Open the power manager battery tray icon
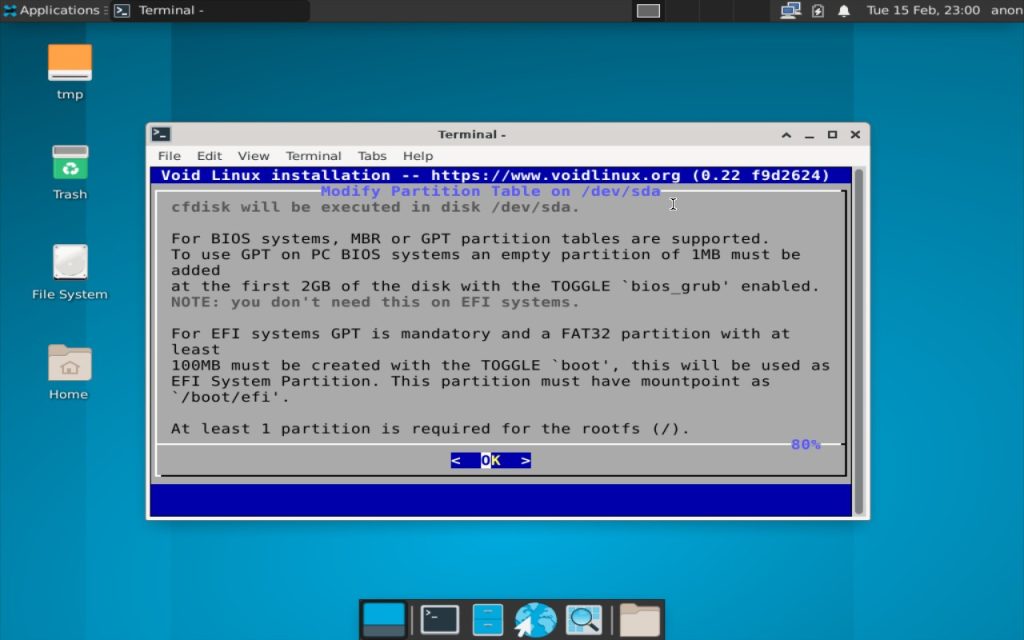The height and width of the screenshot is (640, 1024). coord(818,10)
